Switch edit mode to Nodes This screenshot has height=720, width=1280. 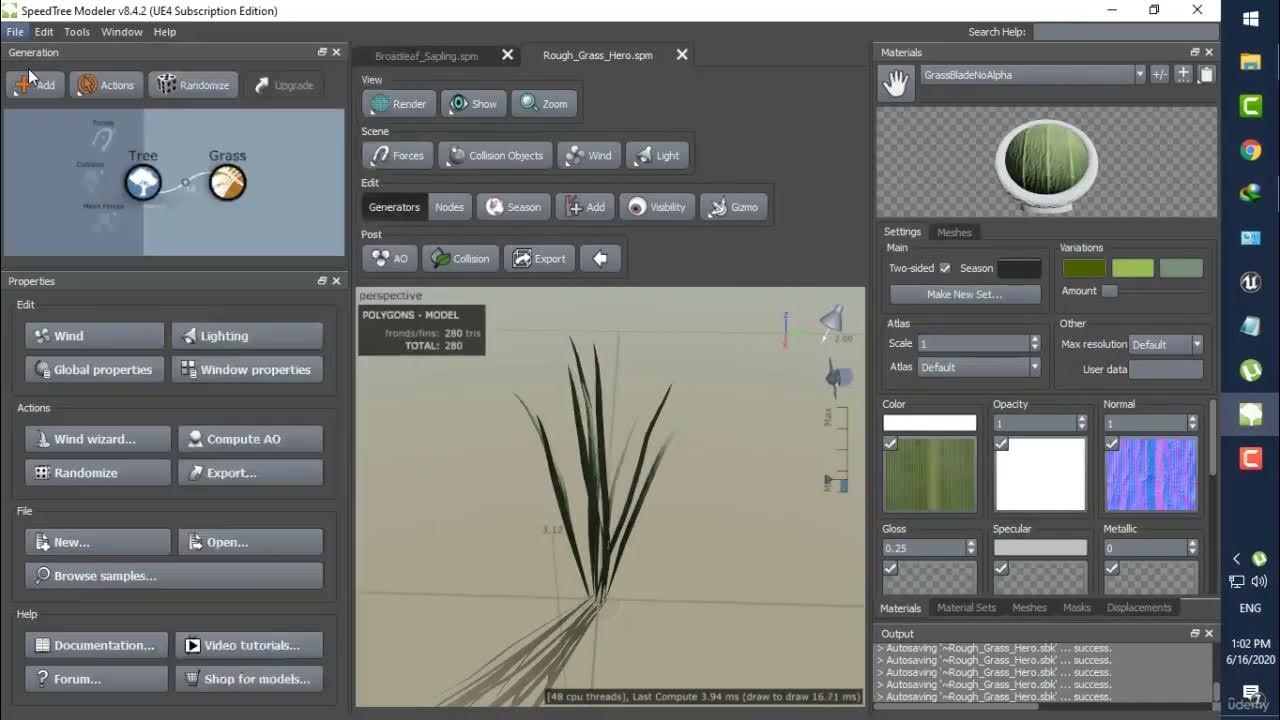pos(449,207)
